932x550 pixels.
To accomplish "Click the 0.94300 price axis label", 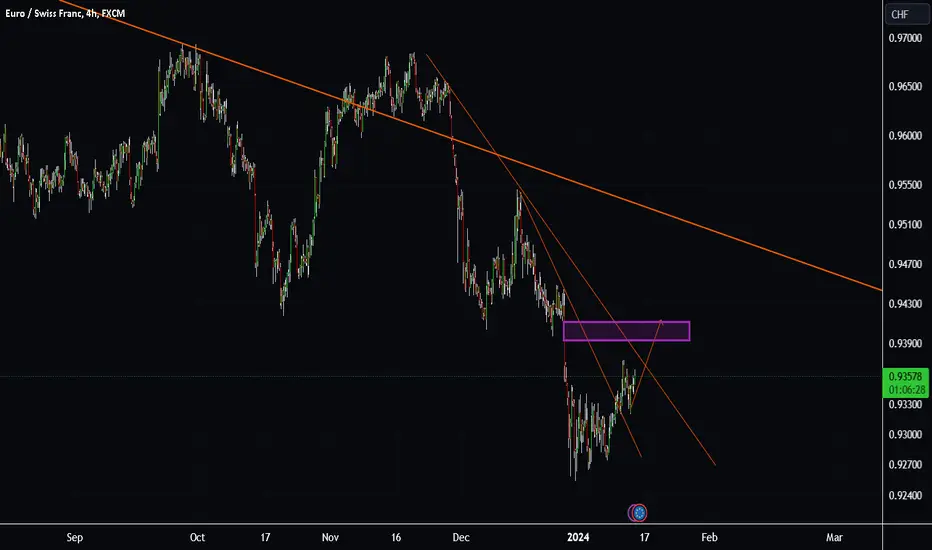I will point(905,304).
